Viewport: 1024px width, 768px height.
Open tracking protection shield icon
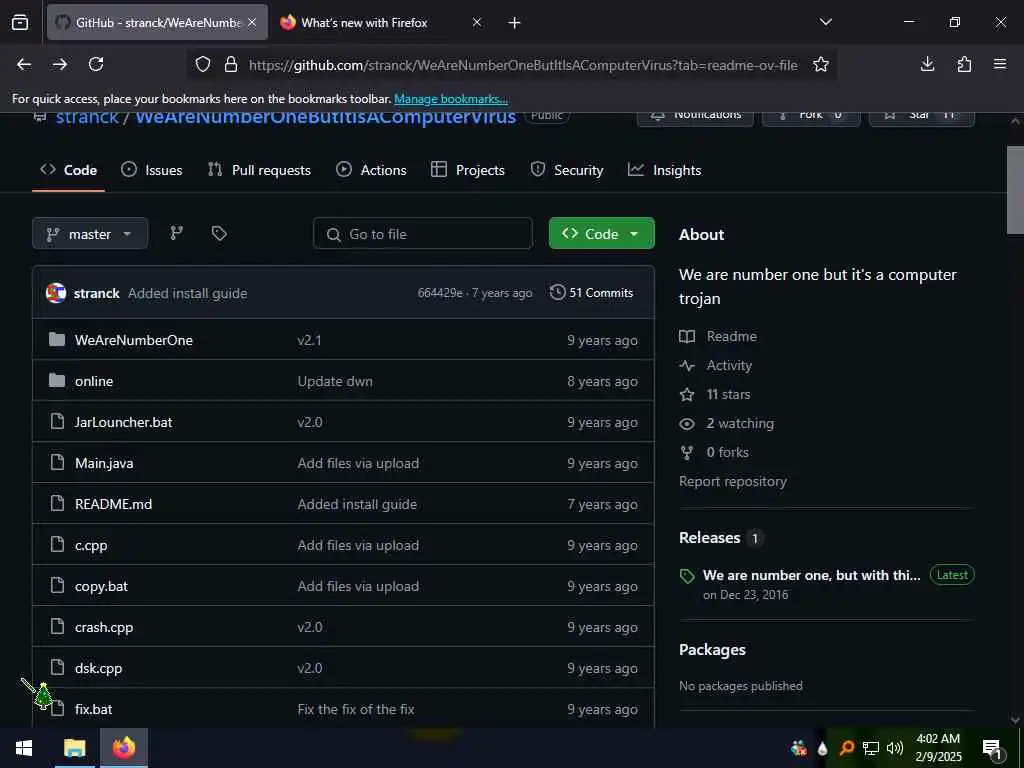(203, 64)
